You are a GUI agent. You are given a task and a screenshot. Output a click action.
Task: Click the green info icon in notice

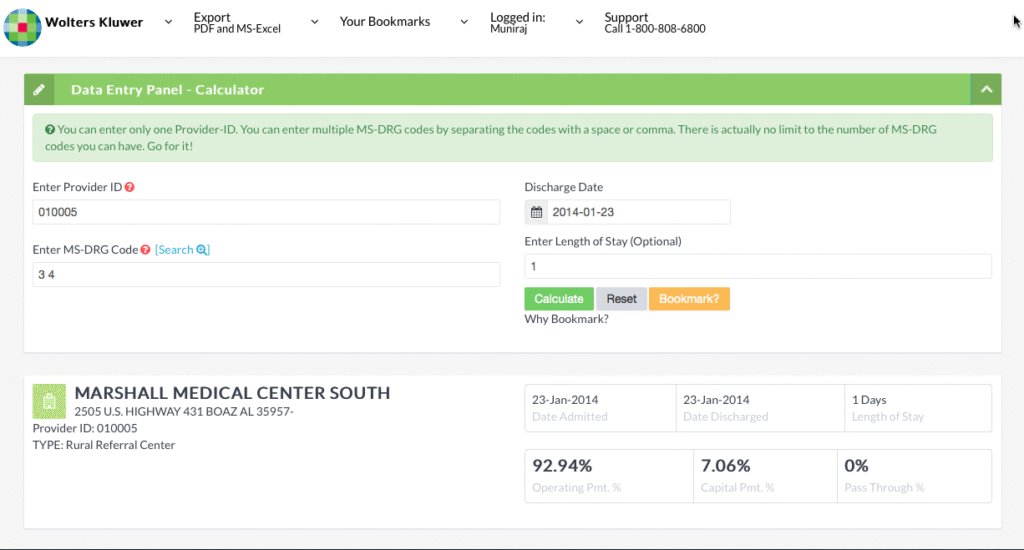50,130
